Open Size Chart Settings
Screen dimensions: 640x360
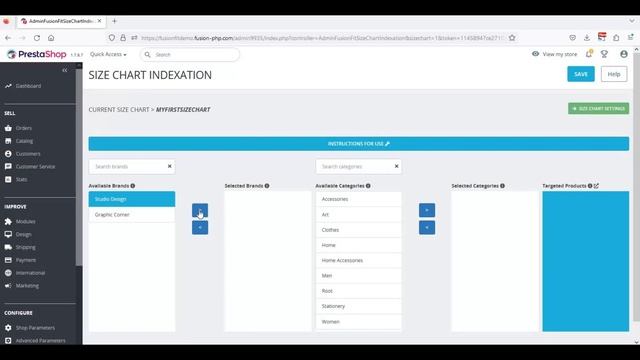click(x=598, y=109)
